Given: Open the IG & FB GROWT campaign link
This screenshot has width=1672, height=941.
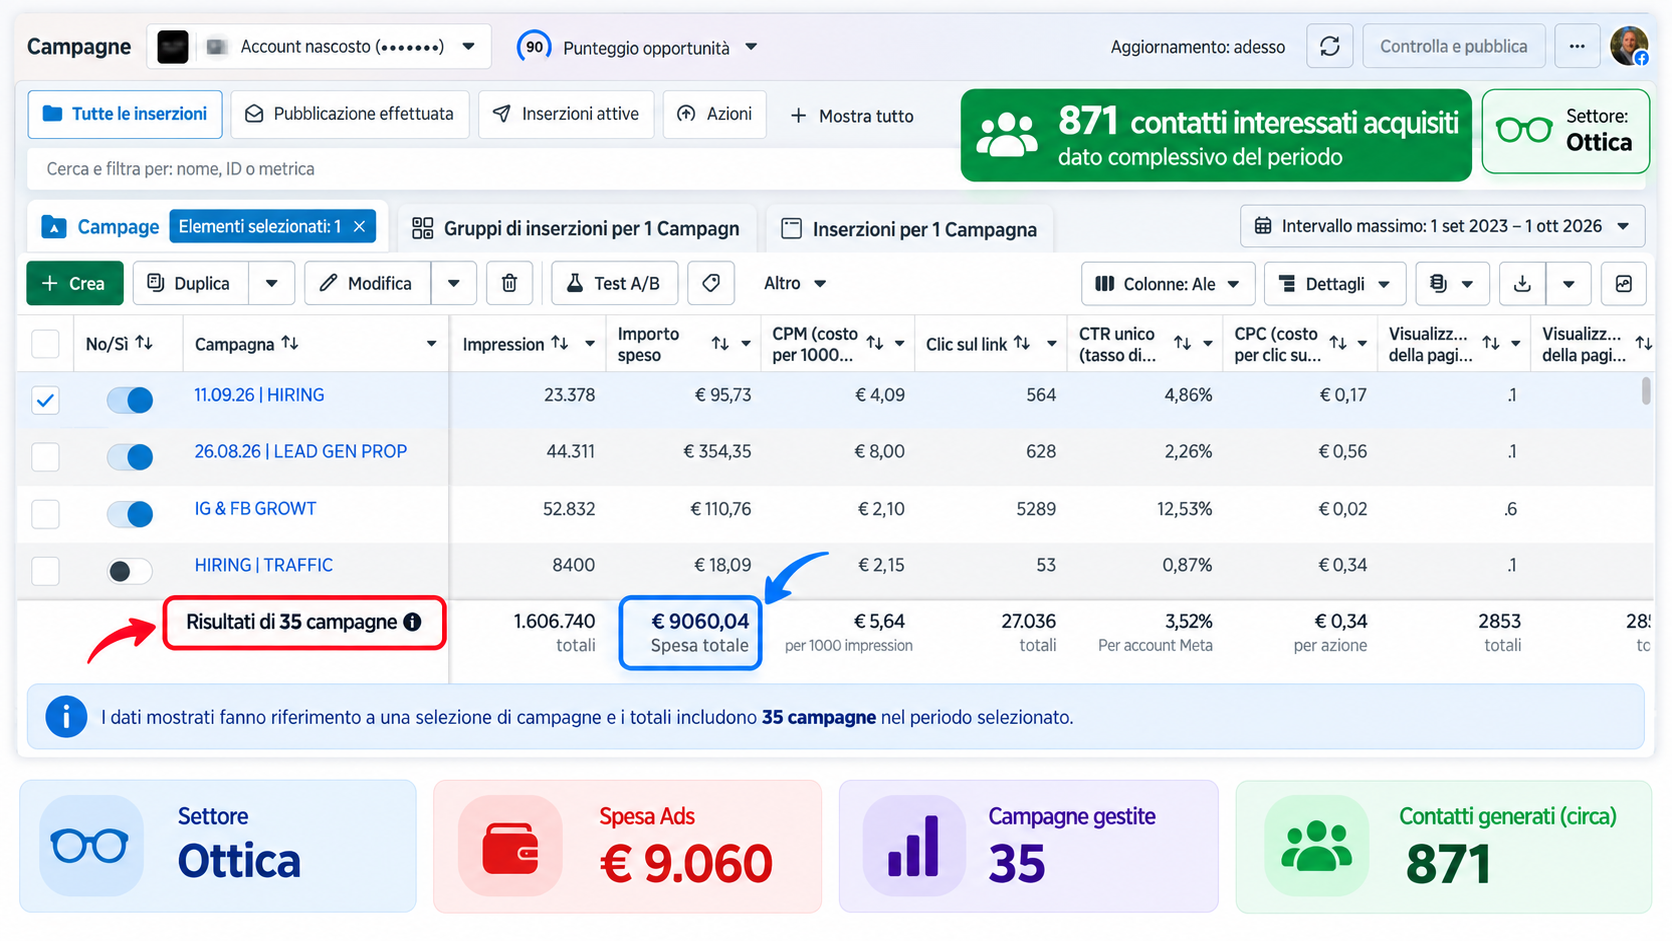Looking at the screenshot, I should pos(255,509).
